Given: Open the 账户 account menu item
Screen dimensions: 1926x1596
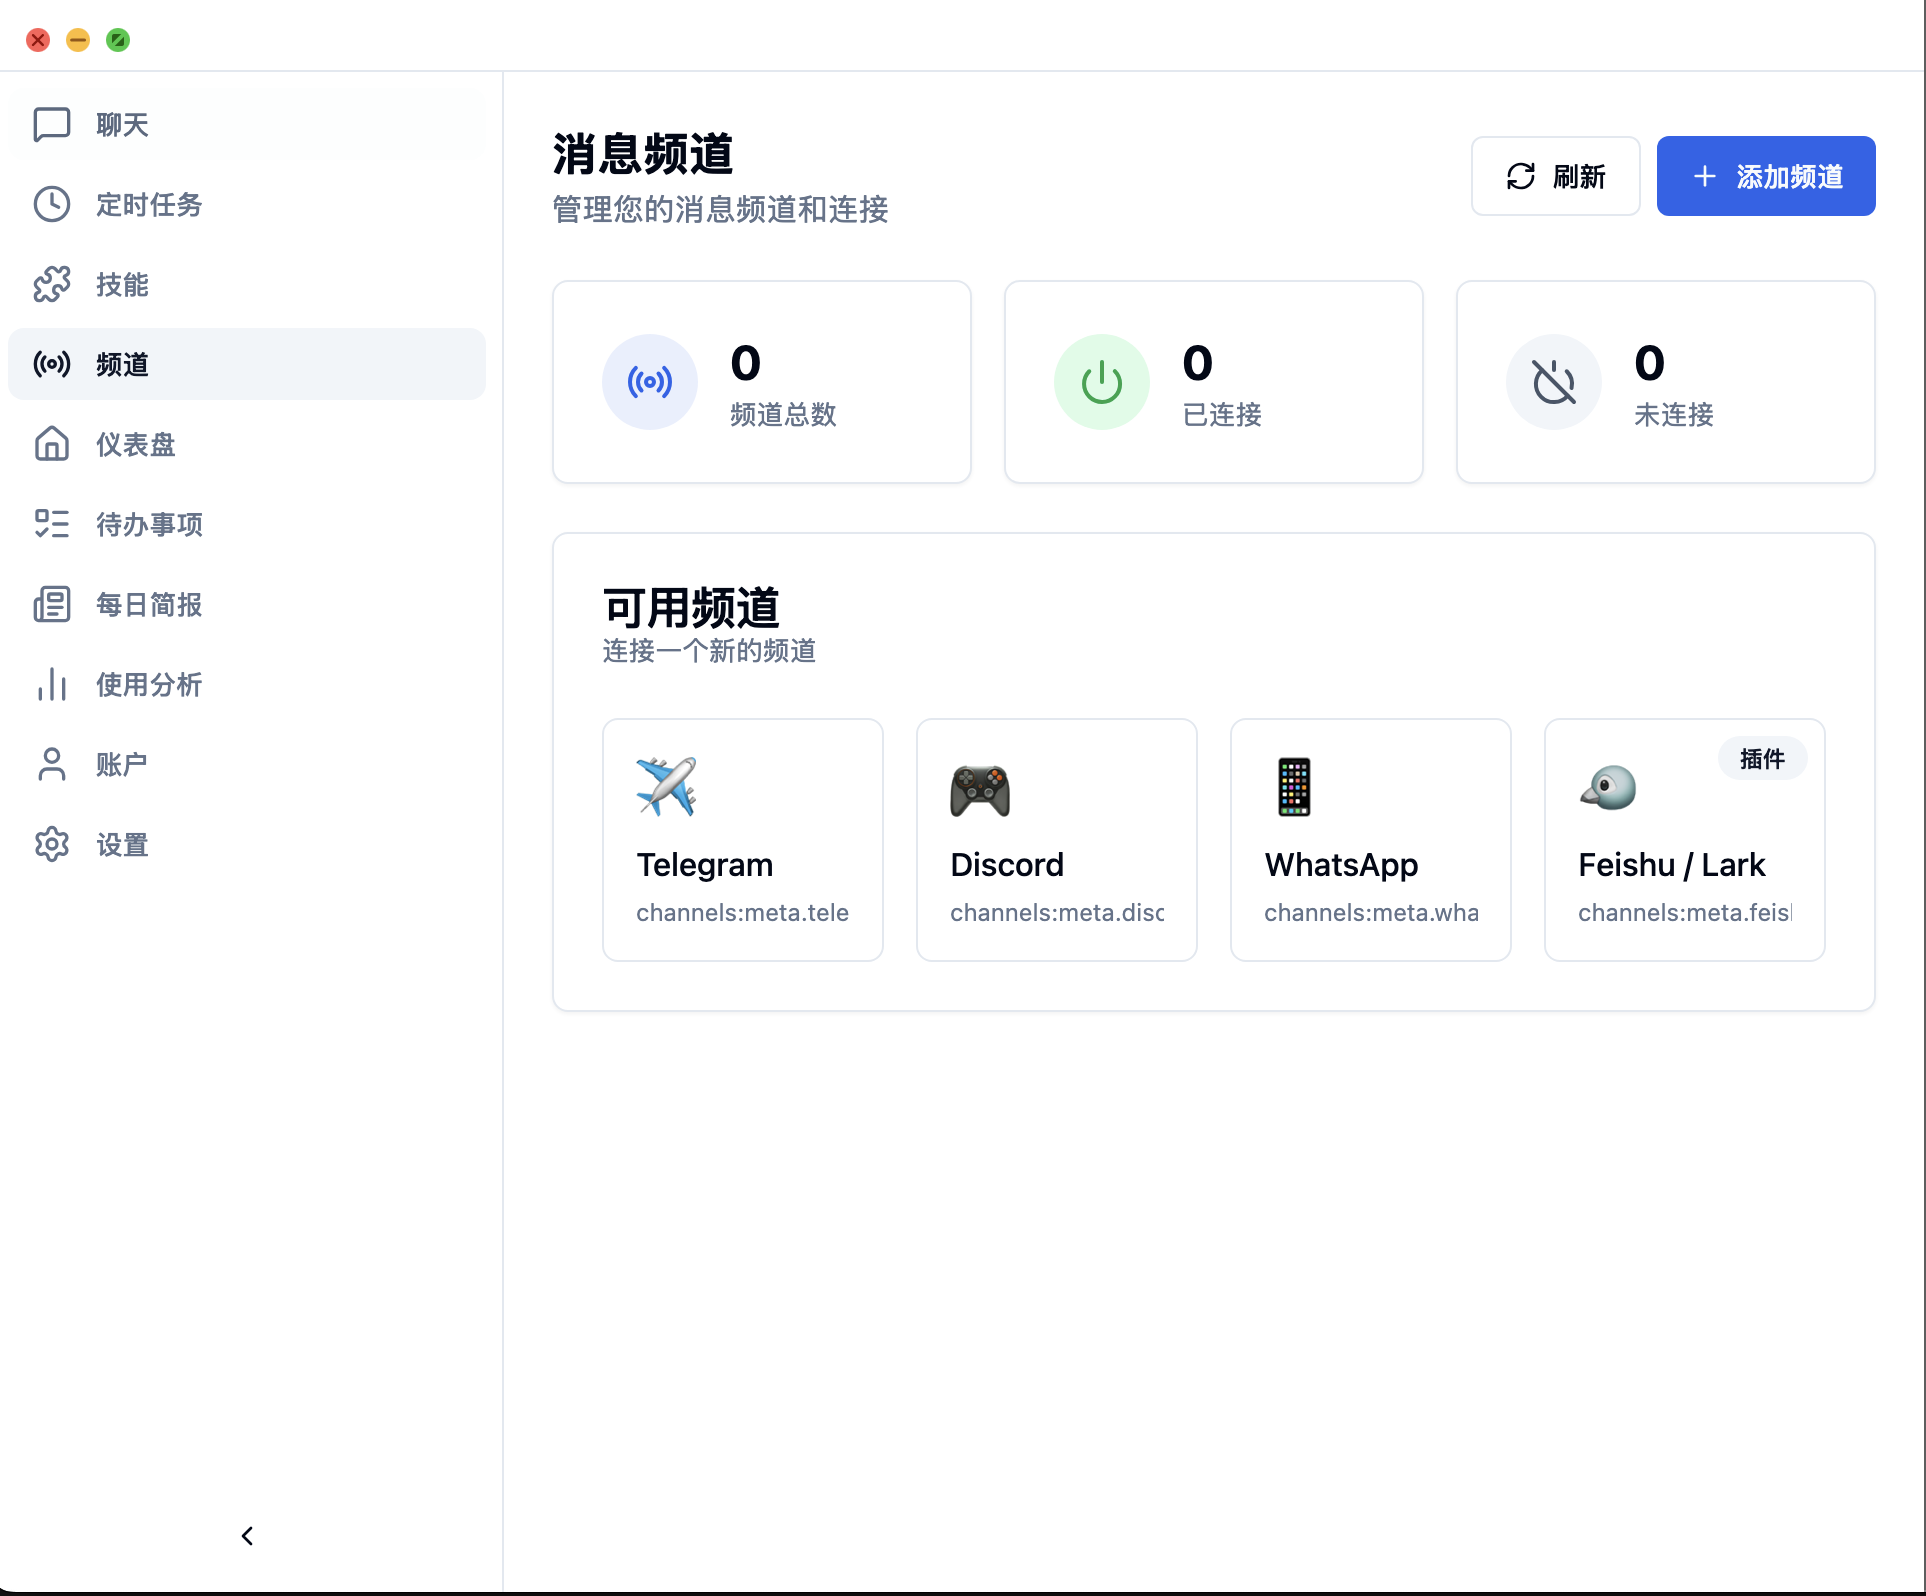Looking at the screenshot, I should (122, 765).
